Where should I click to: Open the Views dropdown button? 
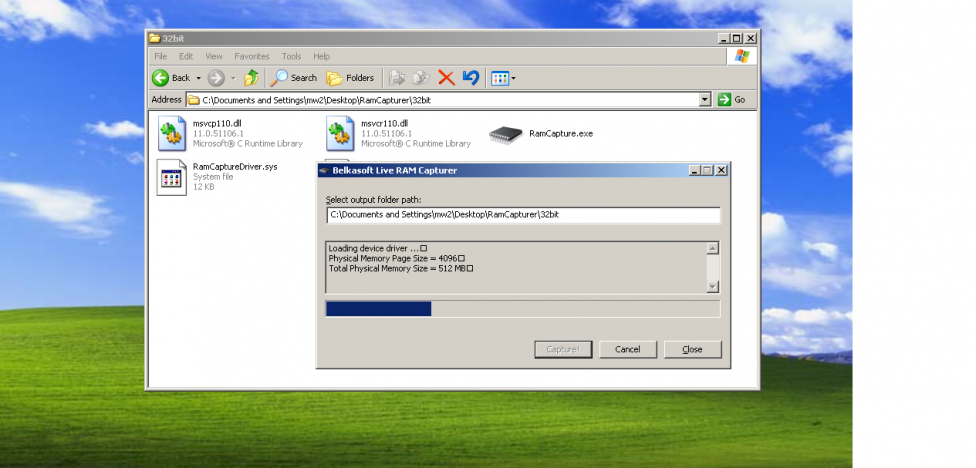[x=503, y=78]
